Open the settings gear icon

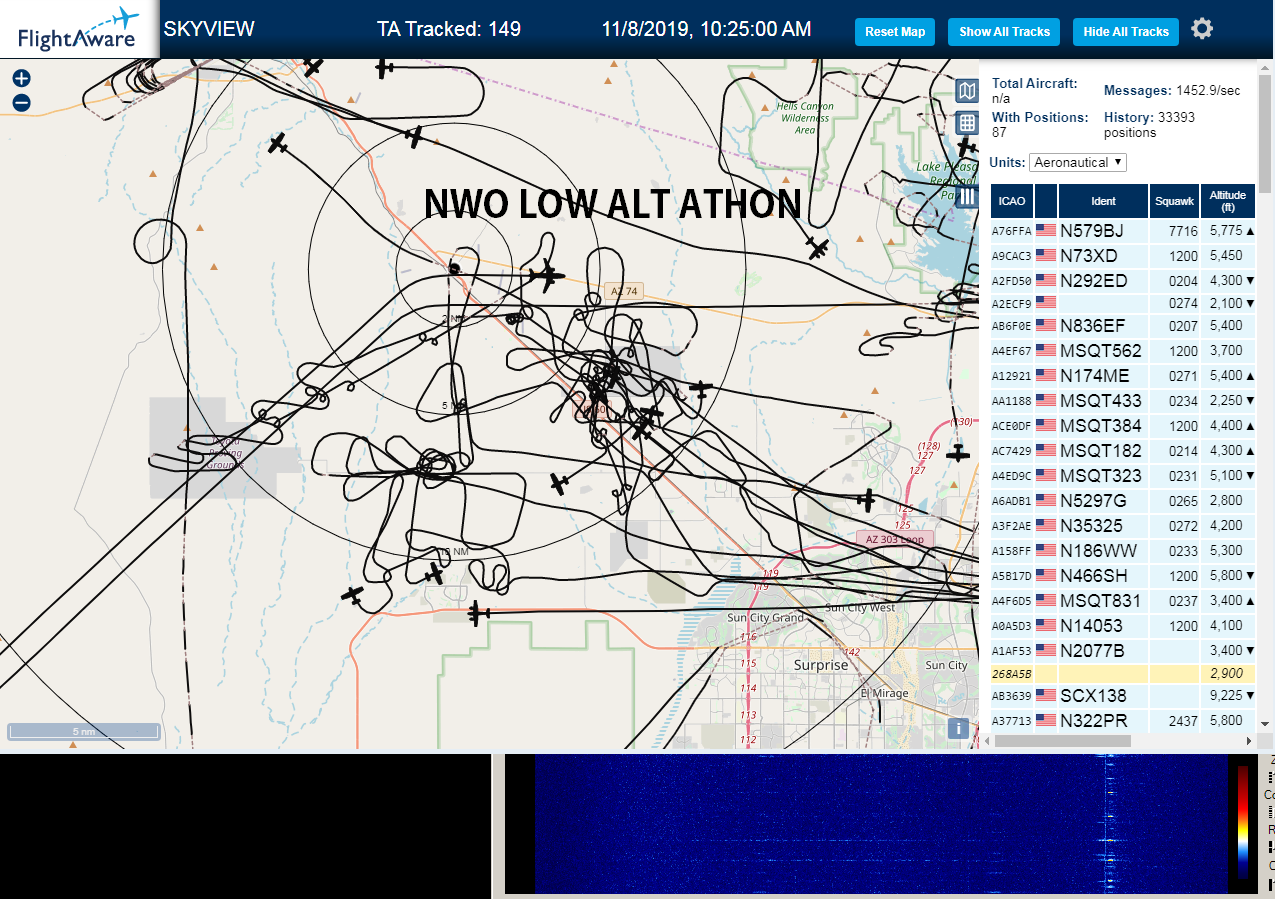pos(1202,29)
